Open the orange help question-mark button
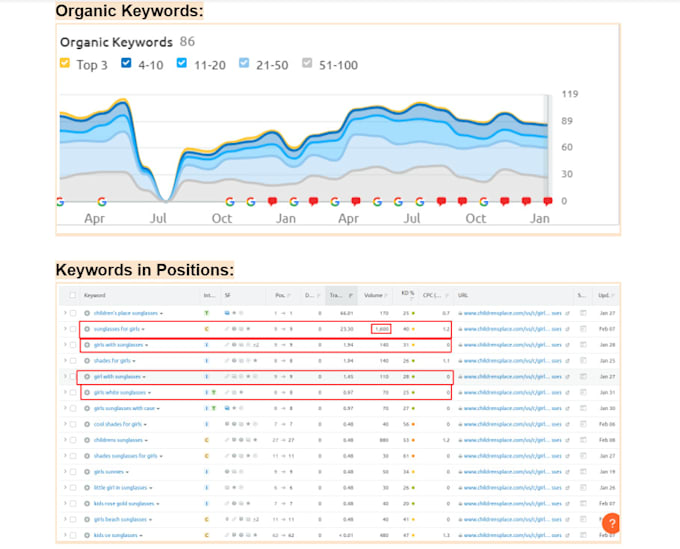 point(611,523)
